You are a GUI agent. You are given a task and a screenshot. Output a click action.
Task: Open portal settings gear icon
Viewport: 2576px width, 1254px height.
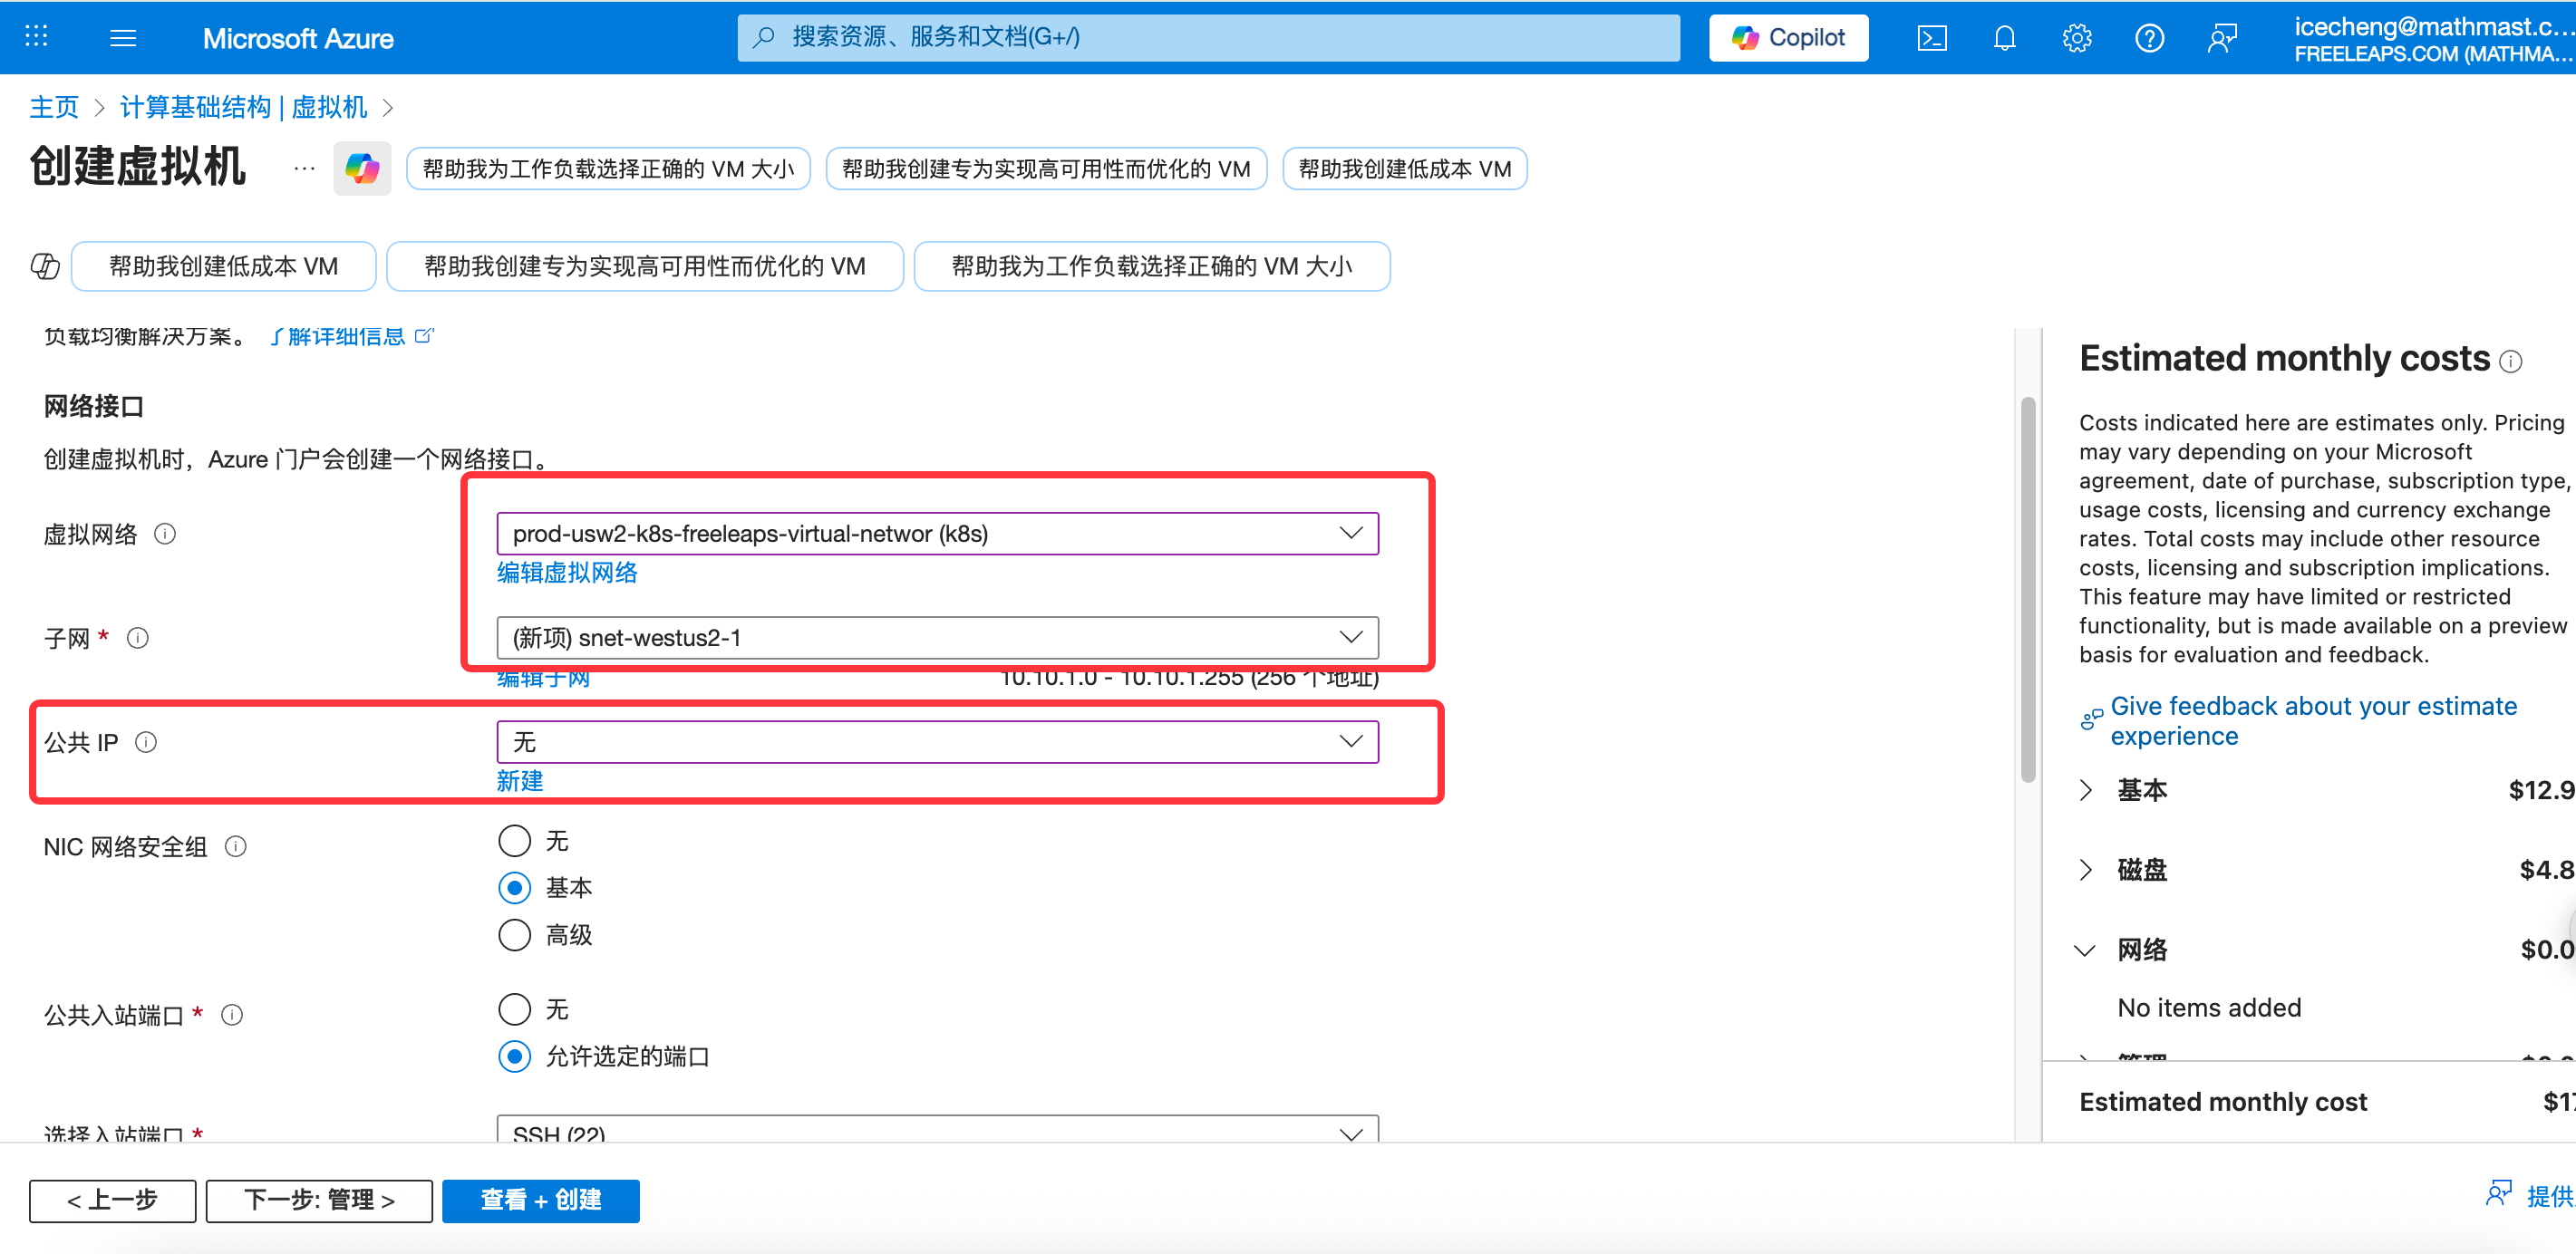tap(2076, 38)
